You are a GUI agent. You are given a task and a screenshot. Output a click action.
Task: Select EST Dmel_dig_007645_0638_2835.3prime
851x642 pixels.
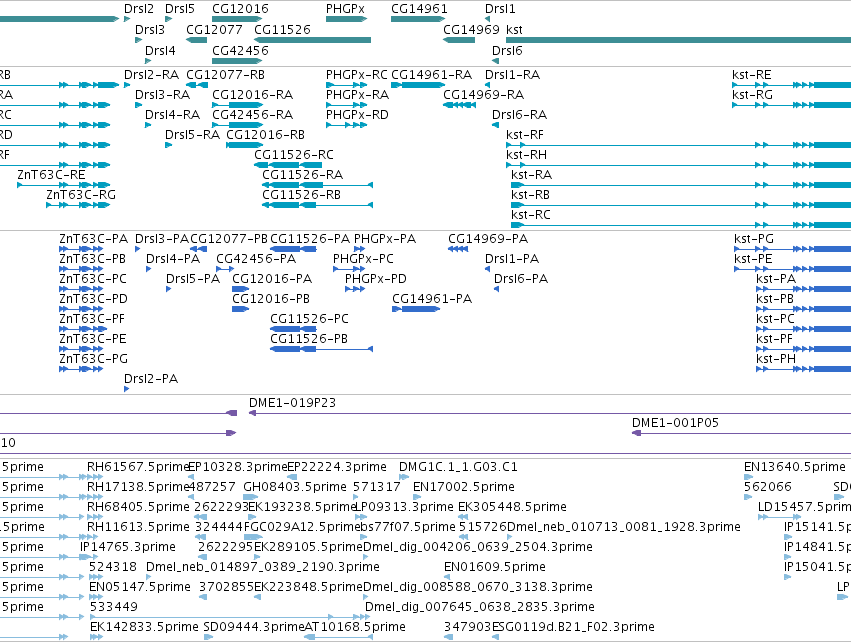pyautogui.click(x=480, y=607)
